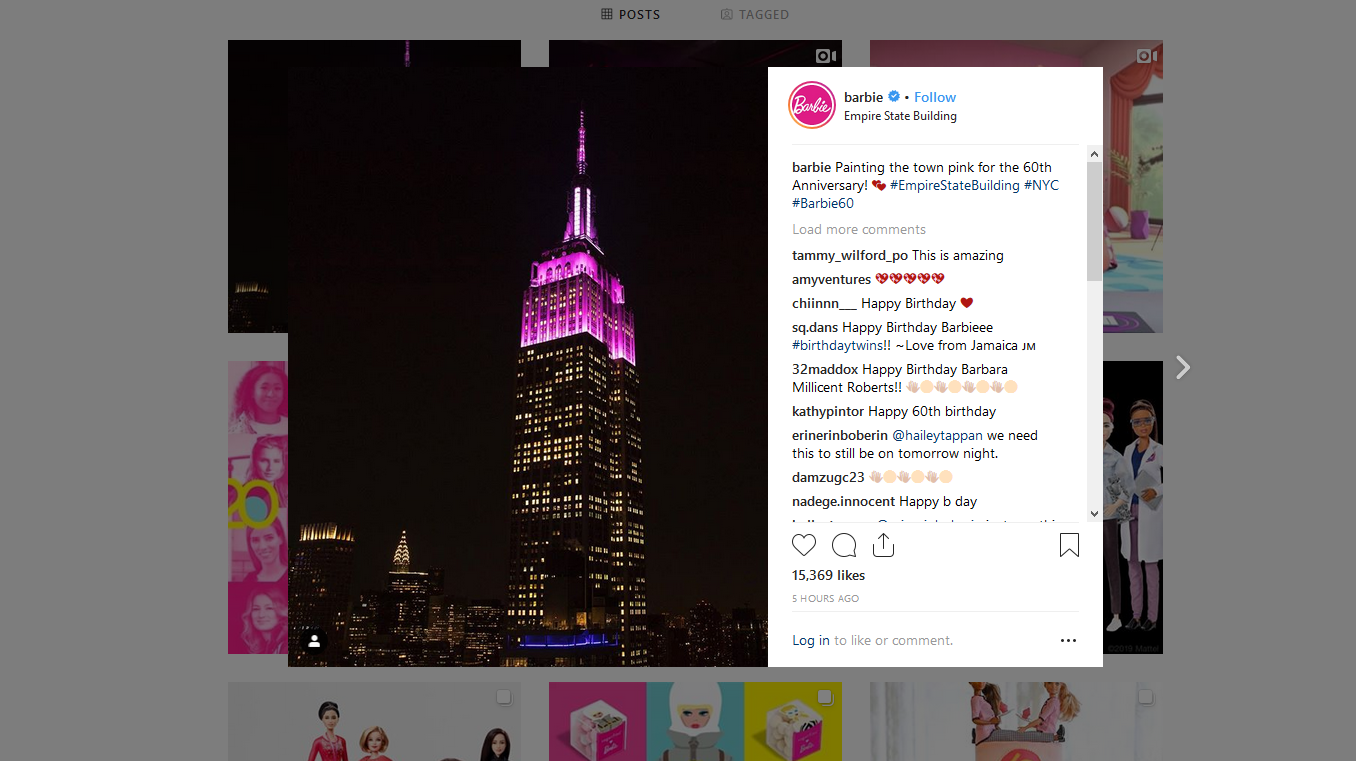Click the comments scrollbar thumb

click(1094, 221)
